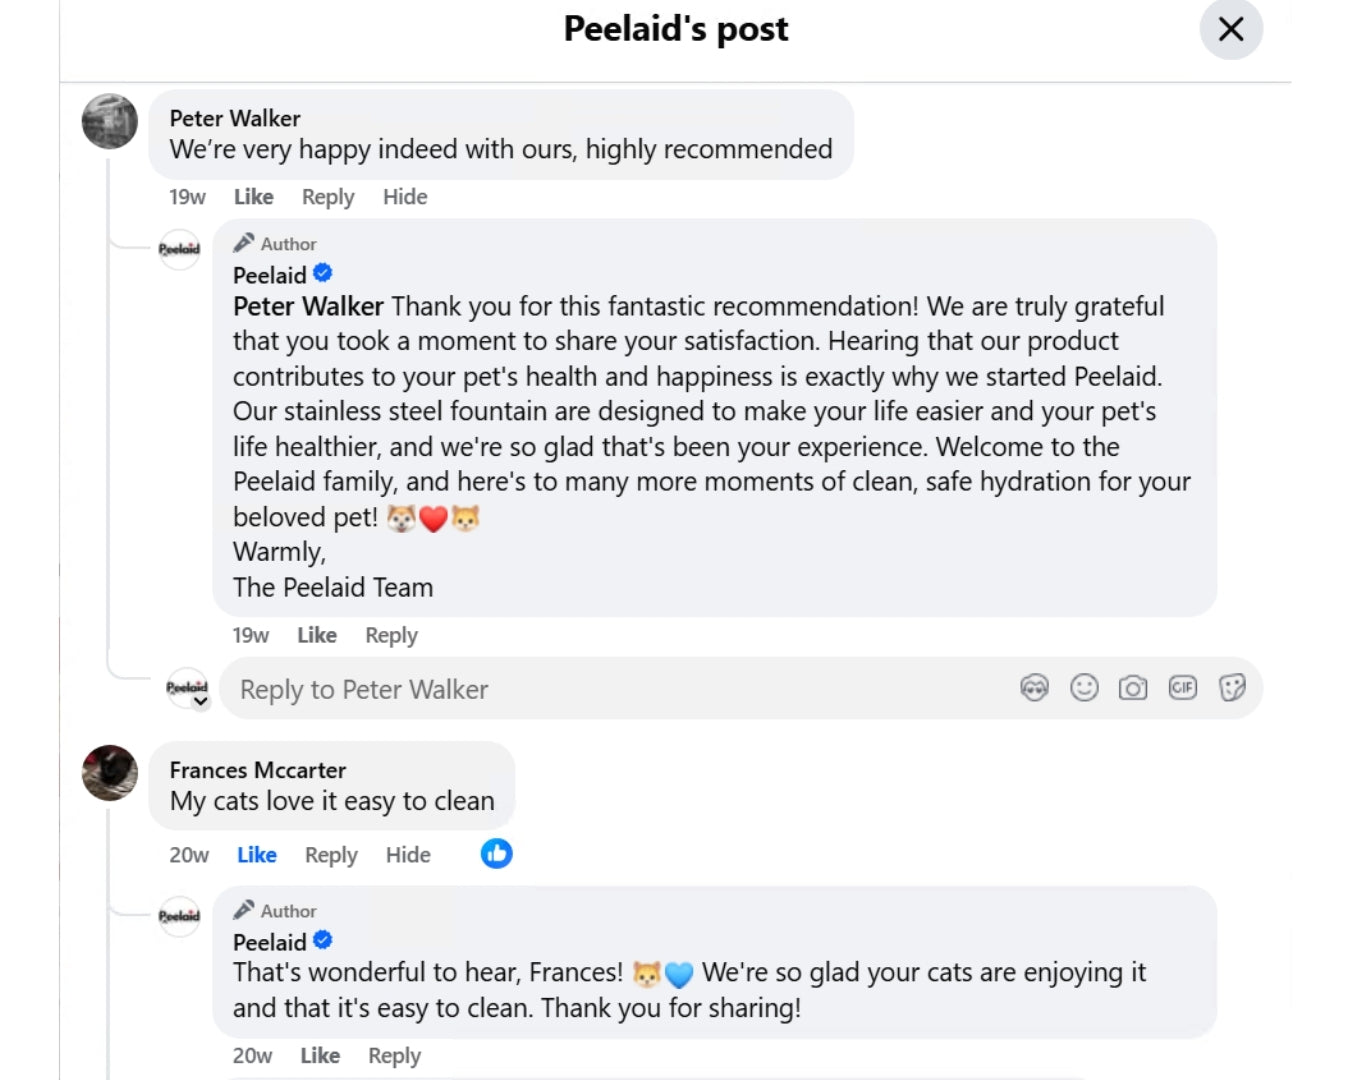The image size is (1350, 1080).
Task: Reply to Frances Mccarter's comment
Action: [x=331, y=855]
